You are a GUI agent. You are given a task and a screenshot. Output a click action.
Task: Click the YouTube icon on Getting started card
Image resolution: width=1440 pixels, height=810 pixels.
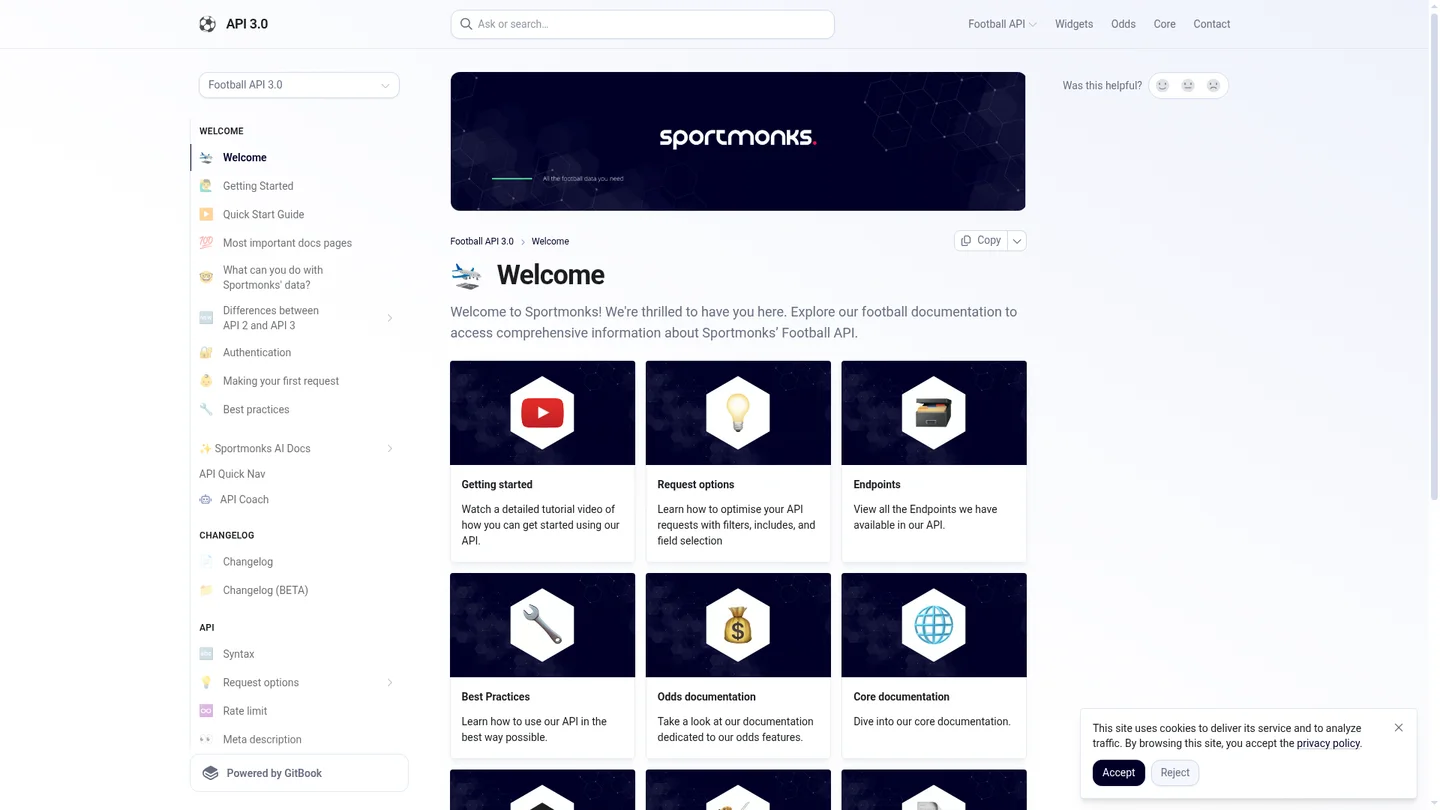click(542, 413)
